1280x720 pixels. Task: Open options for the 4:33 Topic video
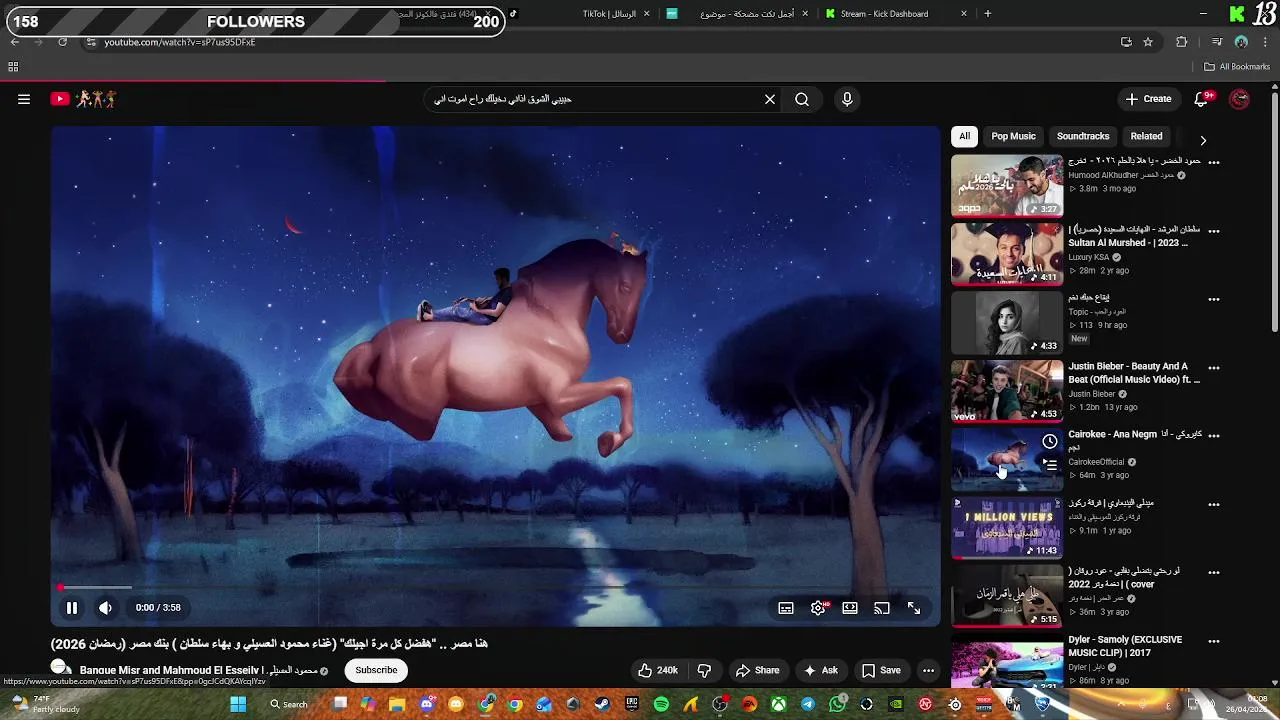[x=1214, y=299]
